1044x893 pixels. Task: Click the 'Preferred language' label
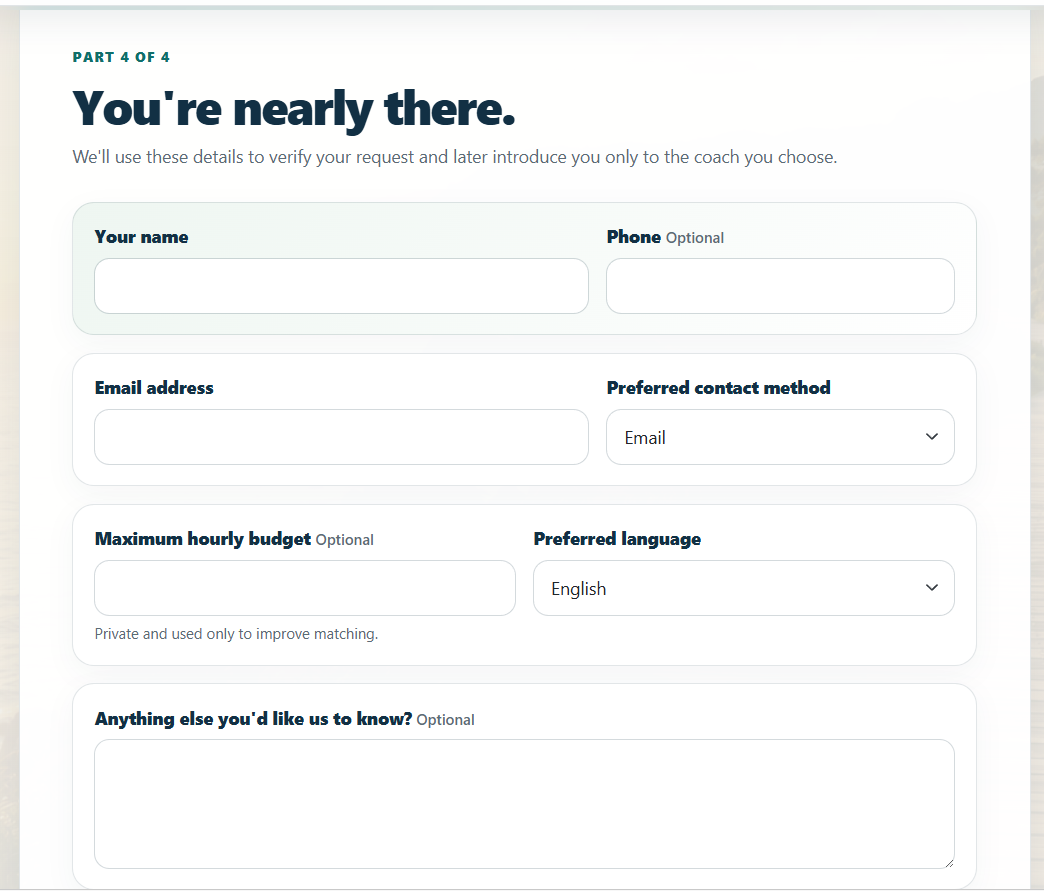click(x=617, y=539)
